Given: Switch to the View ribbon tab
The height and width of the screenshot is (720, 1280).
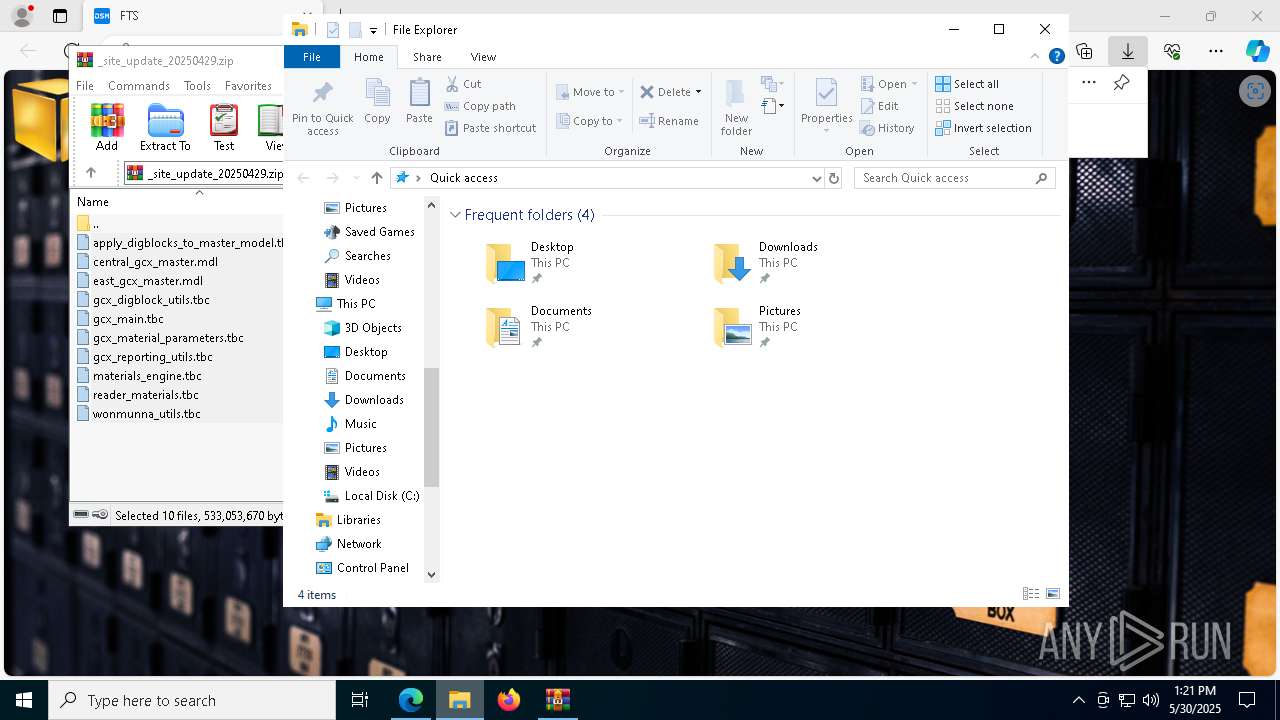Looking at the screenshot, I should pyautogui.click(x=483, y=57).
